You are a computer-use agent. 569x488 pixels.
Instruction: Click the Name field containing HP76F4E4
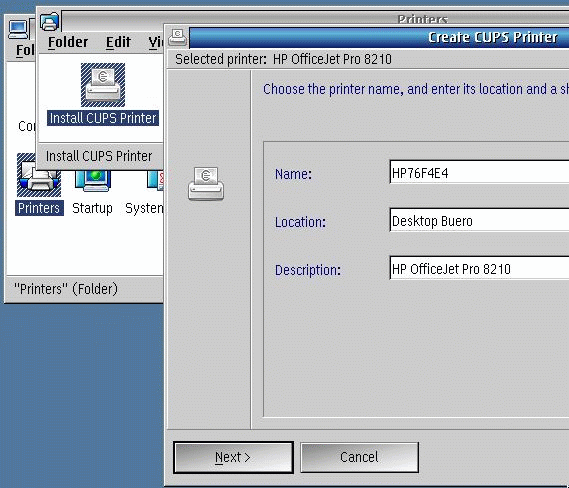[479, 172]
